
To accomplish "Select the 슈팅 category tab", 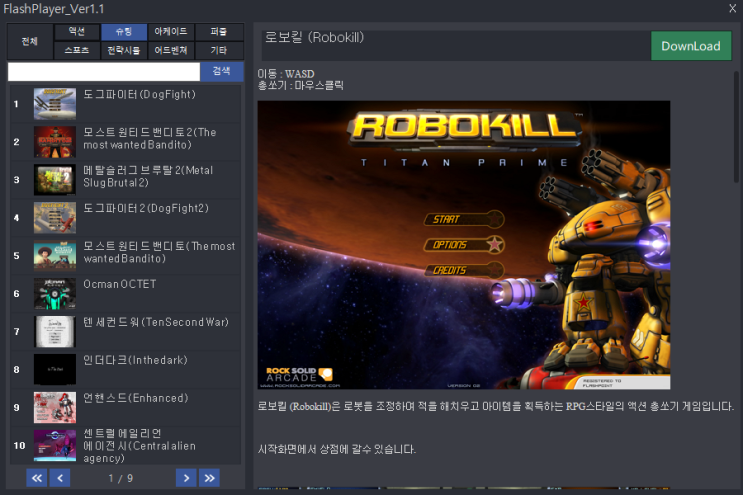I will (124, 32).
